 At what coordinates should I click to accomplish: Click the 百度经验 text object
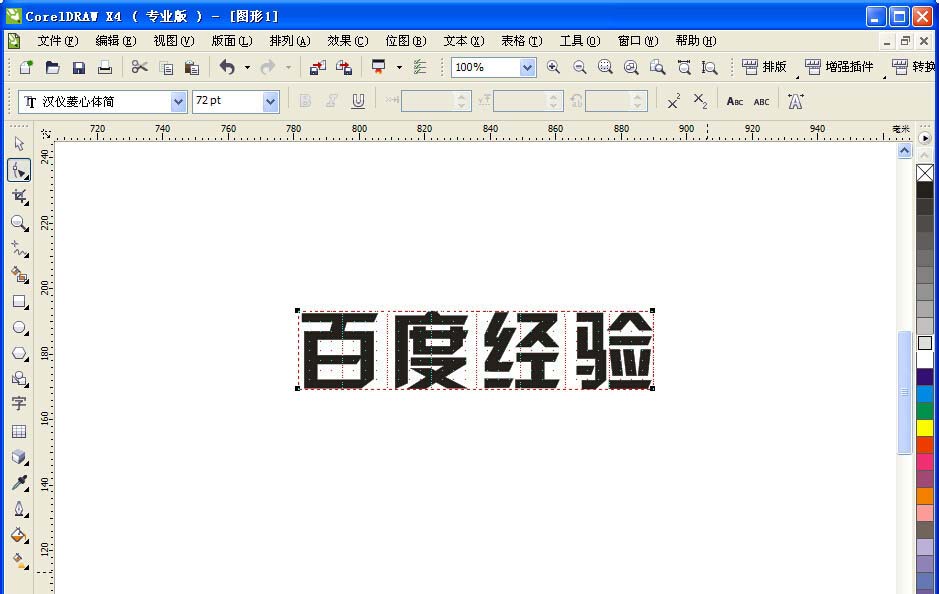[x=475, y=350]
